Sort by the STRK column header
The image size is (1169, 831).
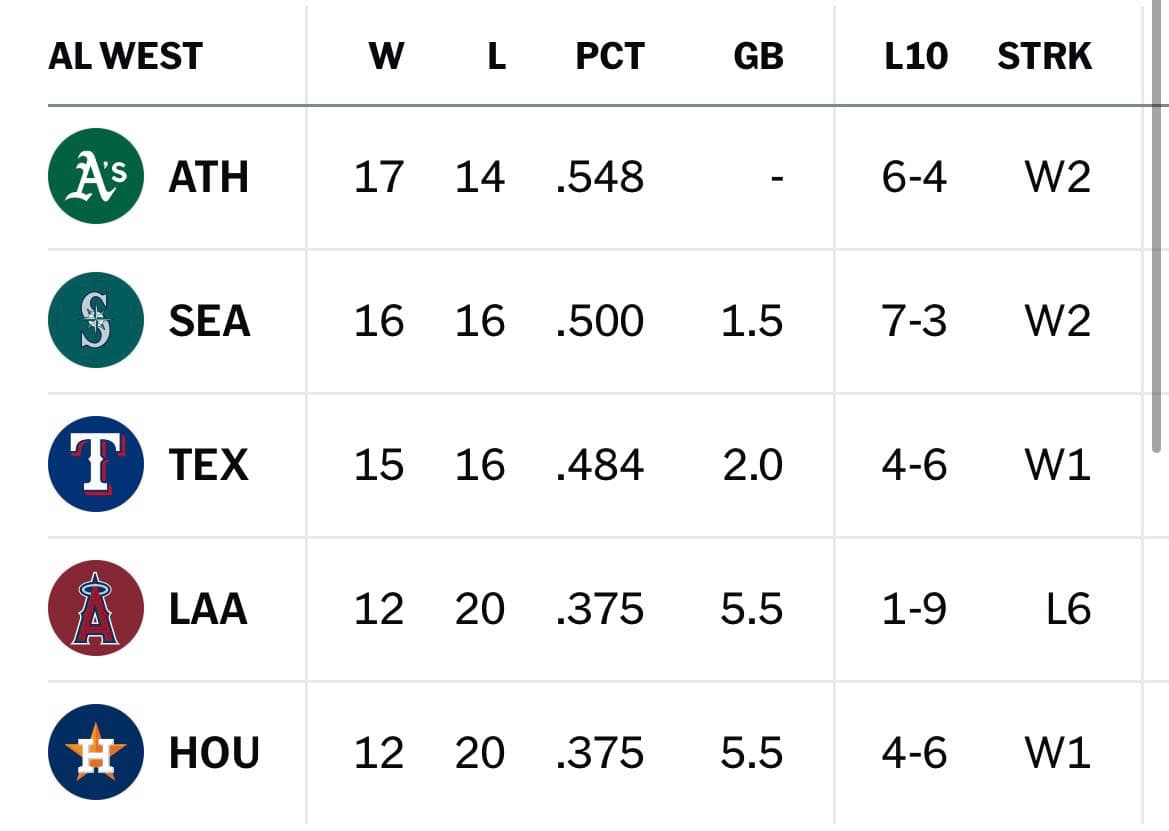1044,56
